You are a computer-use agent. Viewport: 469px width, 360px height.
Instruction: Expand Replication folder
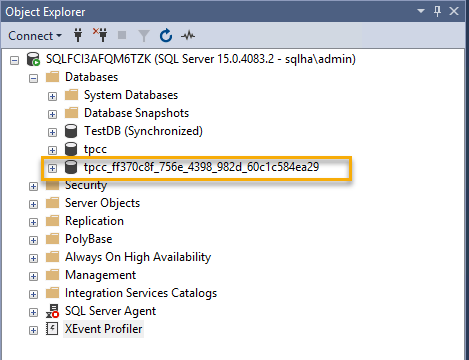coord(33,222)
